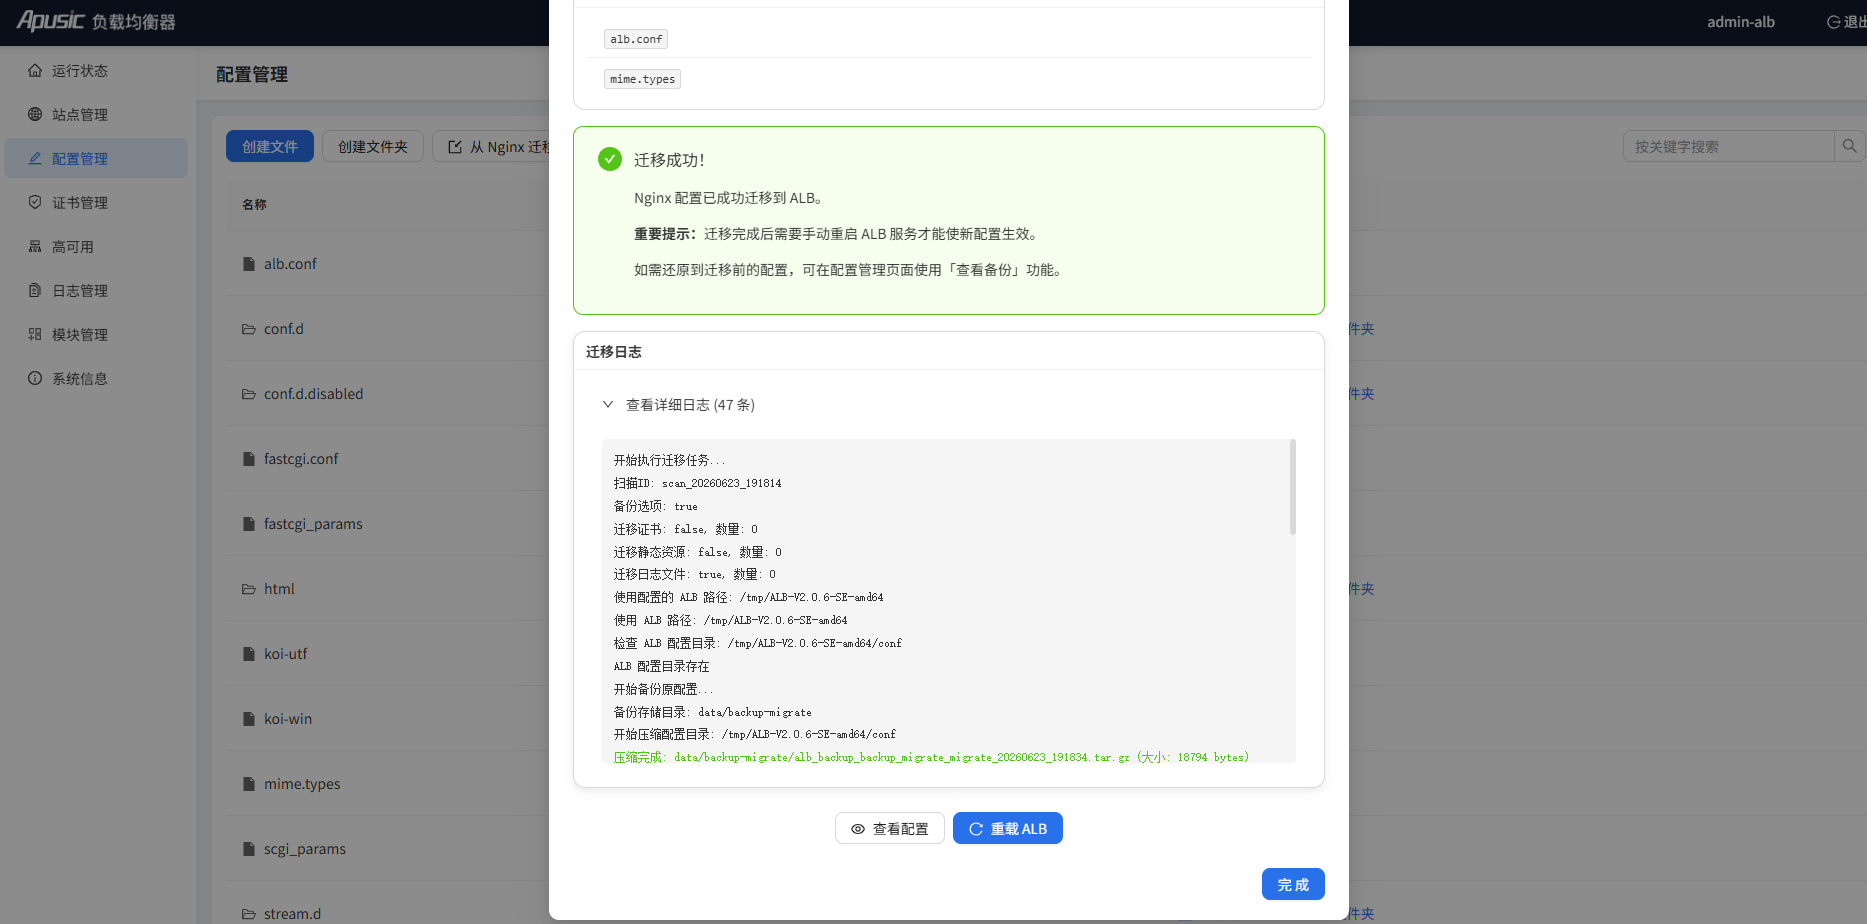The height and width of the screenshot is (924, 1867).
Task: Click the file icon next to koi-win
Action: click(x=249, y=719)
